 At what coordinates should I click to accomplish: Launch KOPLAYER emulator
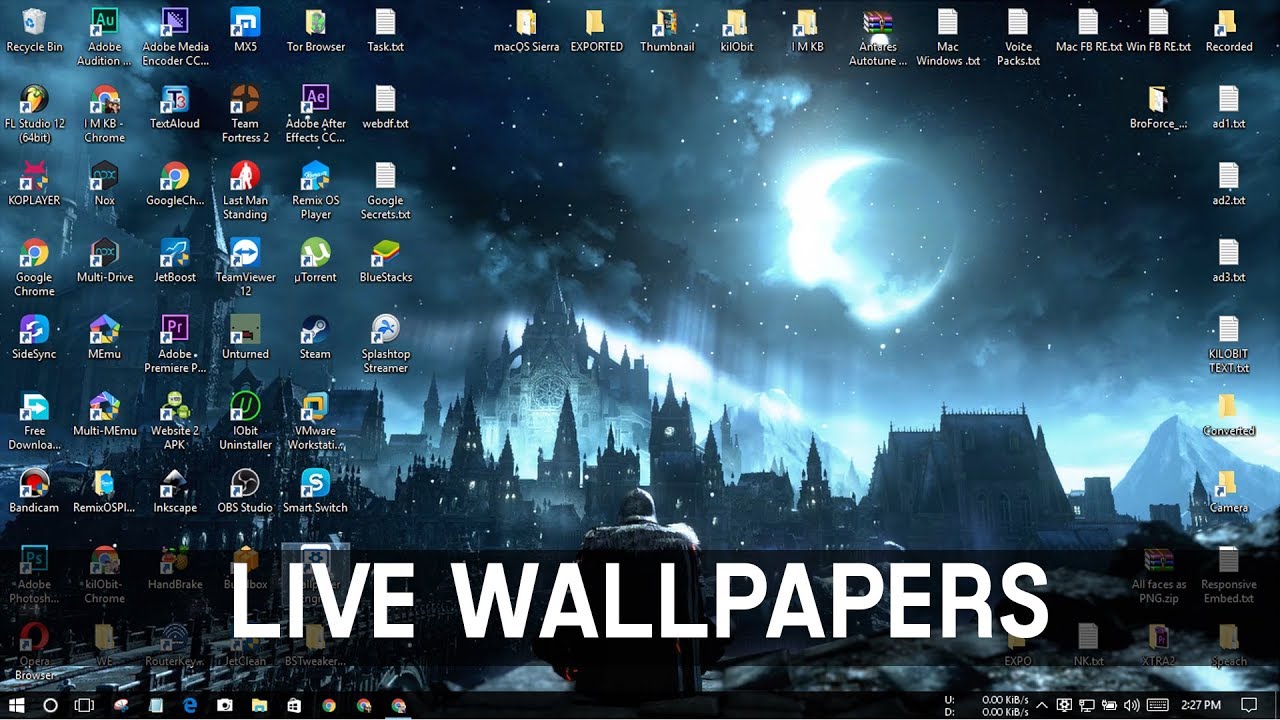[34, 184]
